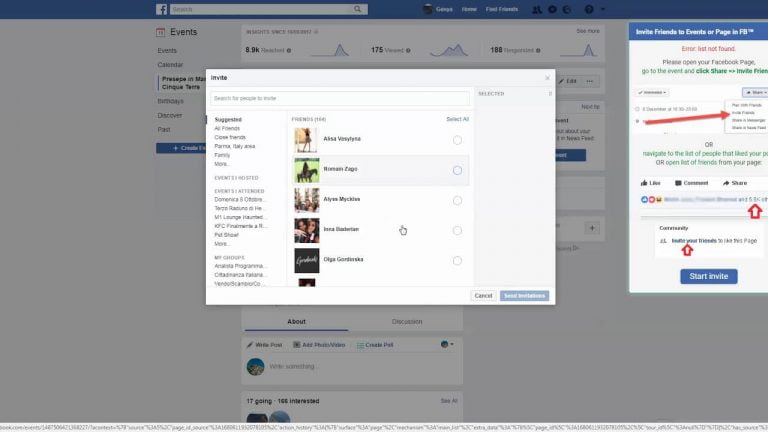
Task: Open the help question mark icon
Action: pyautogui.click(x=589, y=9)
